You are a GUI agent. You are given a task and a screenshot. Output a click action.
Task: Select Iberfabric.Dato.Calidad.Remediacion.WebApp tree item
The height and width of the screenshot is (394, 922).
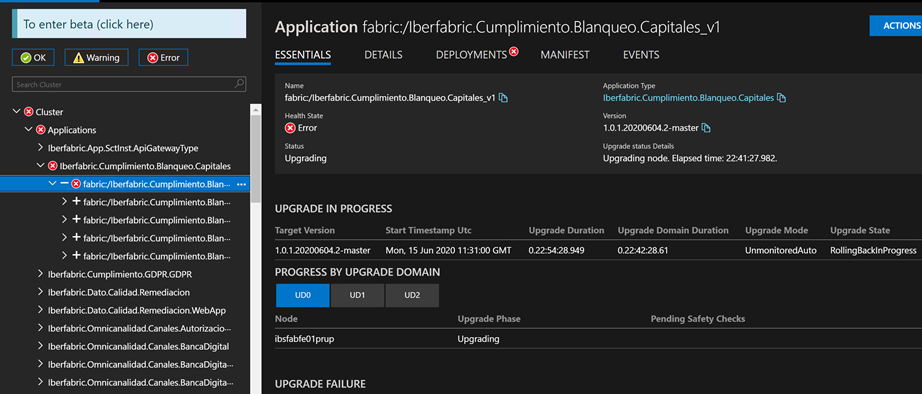pyautogui.click(x=136, y=310)
